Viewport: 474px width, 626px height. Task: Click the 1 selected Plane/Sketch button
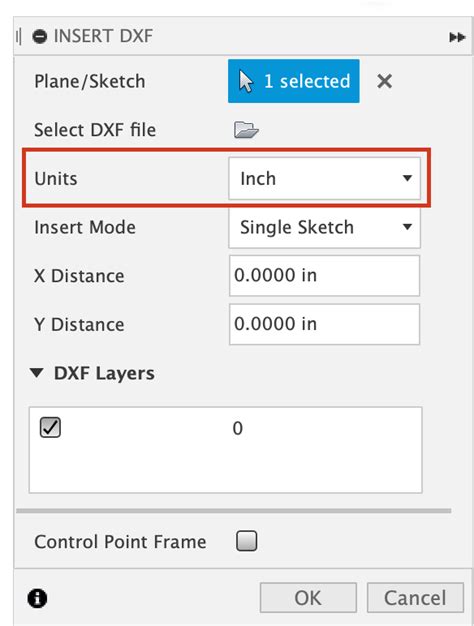pos(294,81)
